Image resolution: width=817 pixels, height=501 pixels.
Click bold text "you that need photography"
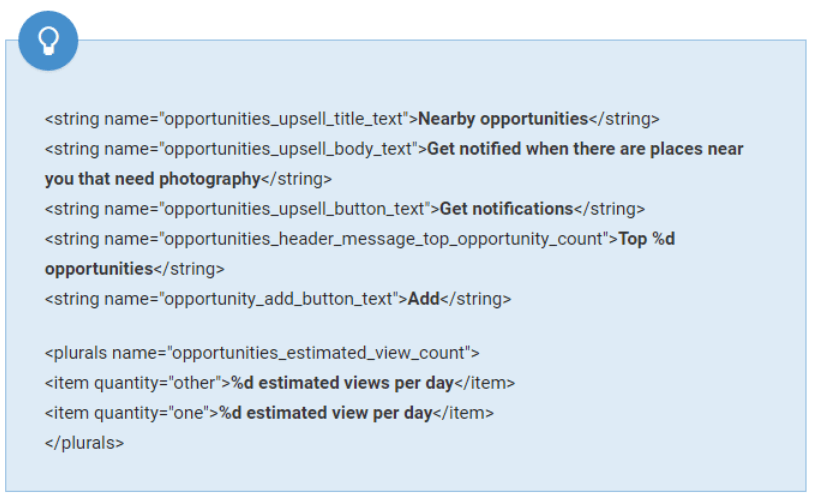click(x=152, y=179)
